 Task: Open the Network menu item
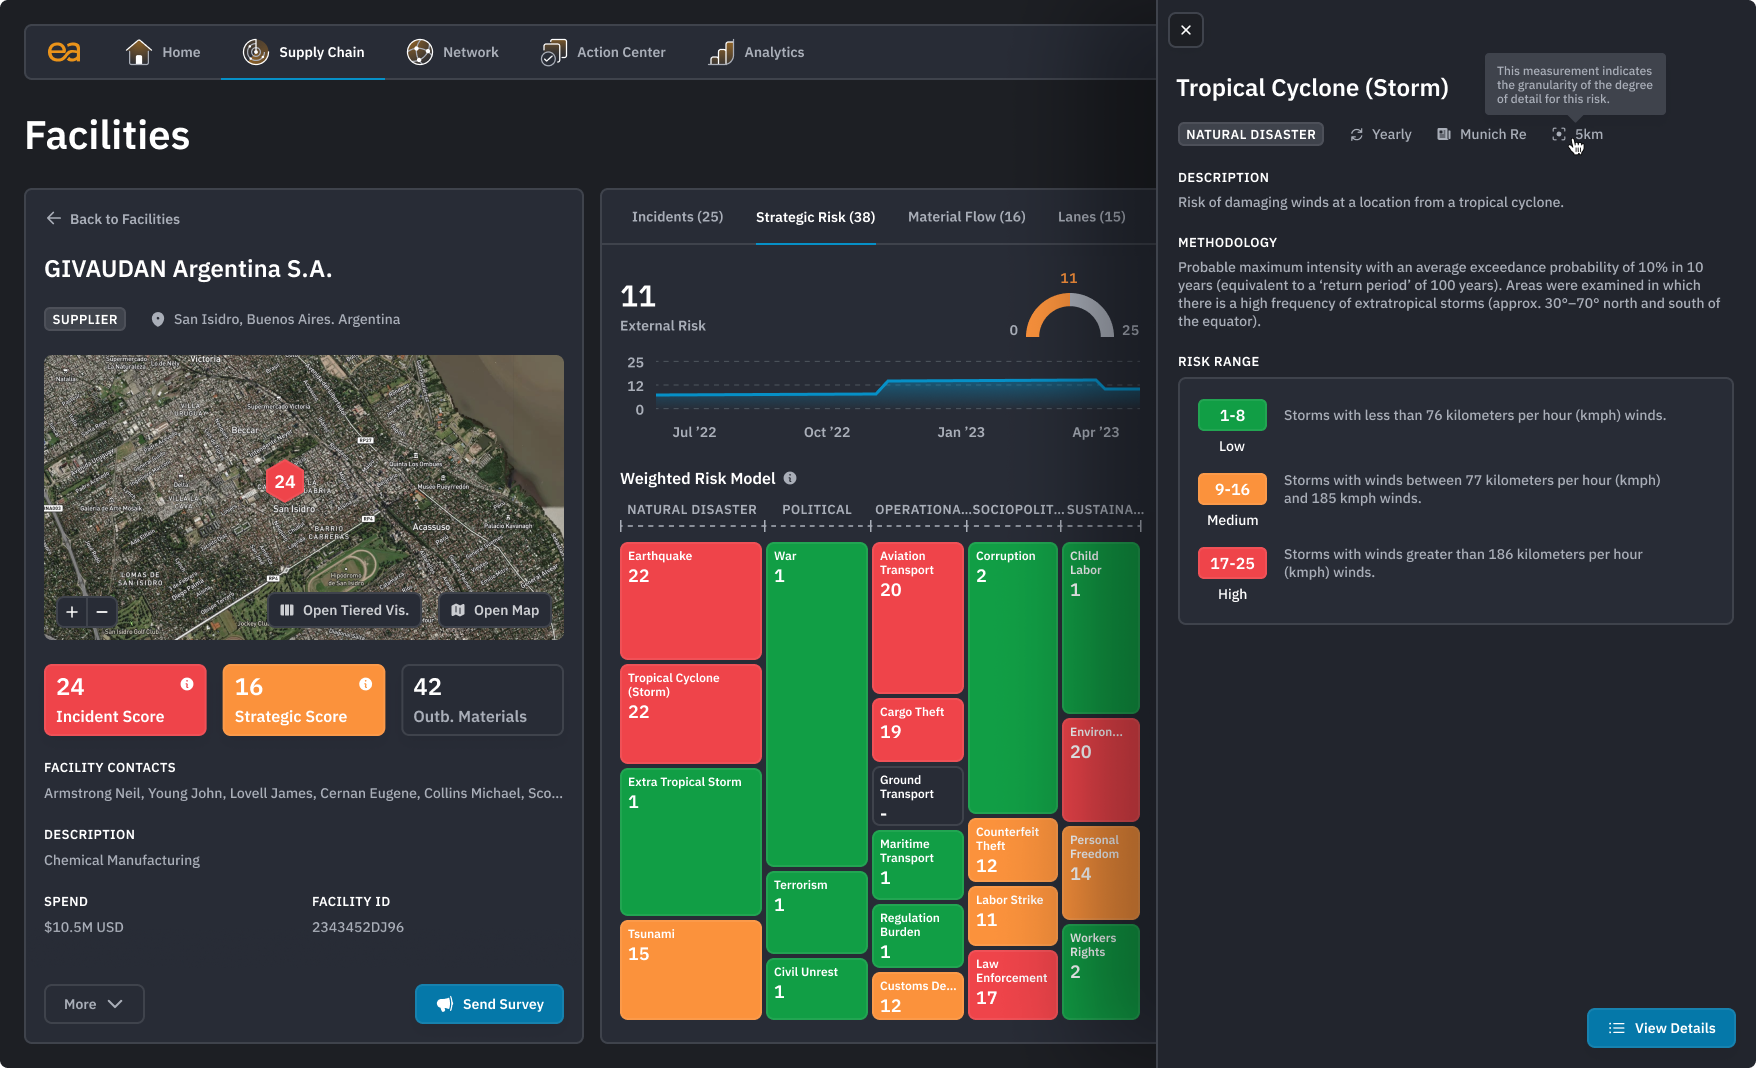coord(452,52)
